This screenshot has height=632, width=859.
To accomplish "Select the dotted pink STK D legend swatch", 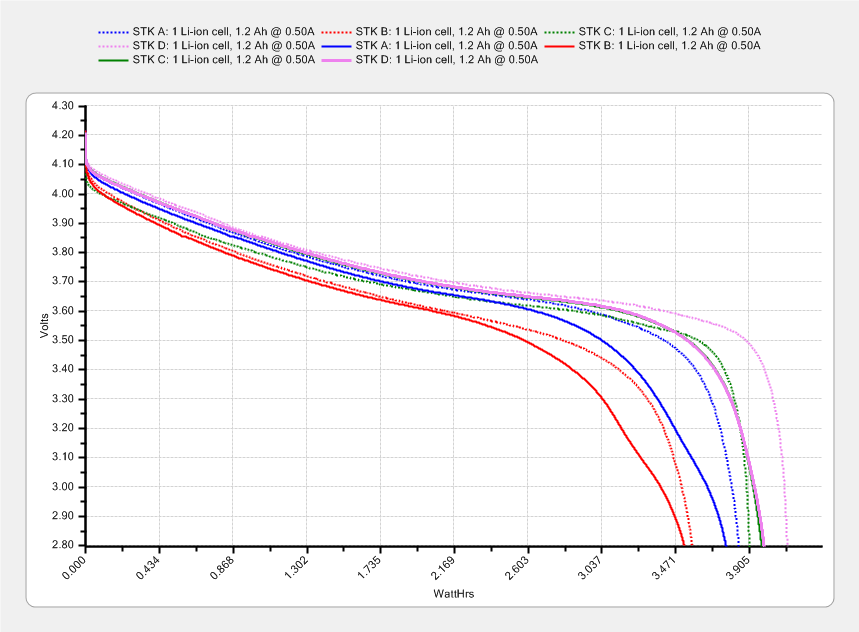I will (113, 45).
